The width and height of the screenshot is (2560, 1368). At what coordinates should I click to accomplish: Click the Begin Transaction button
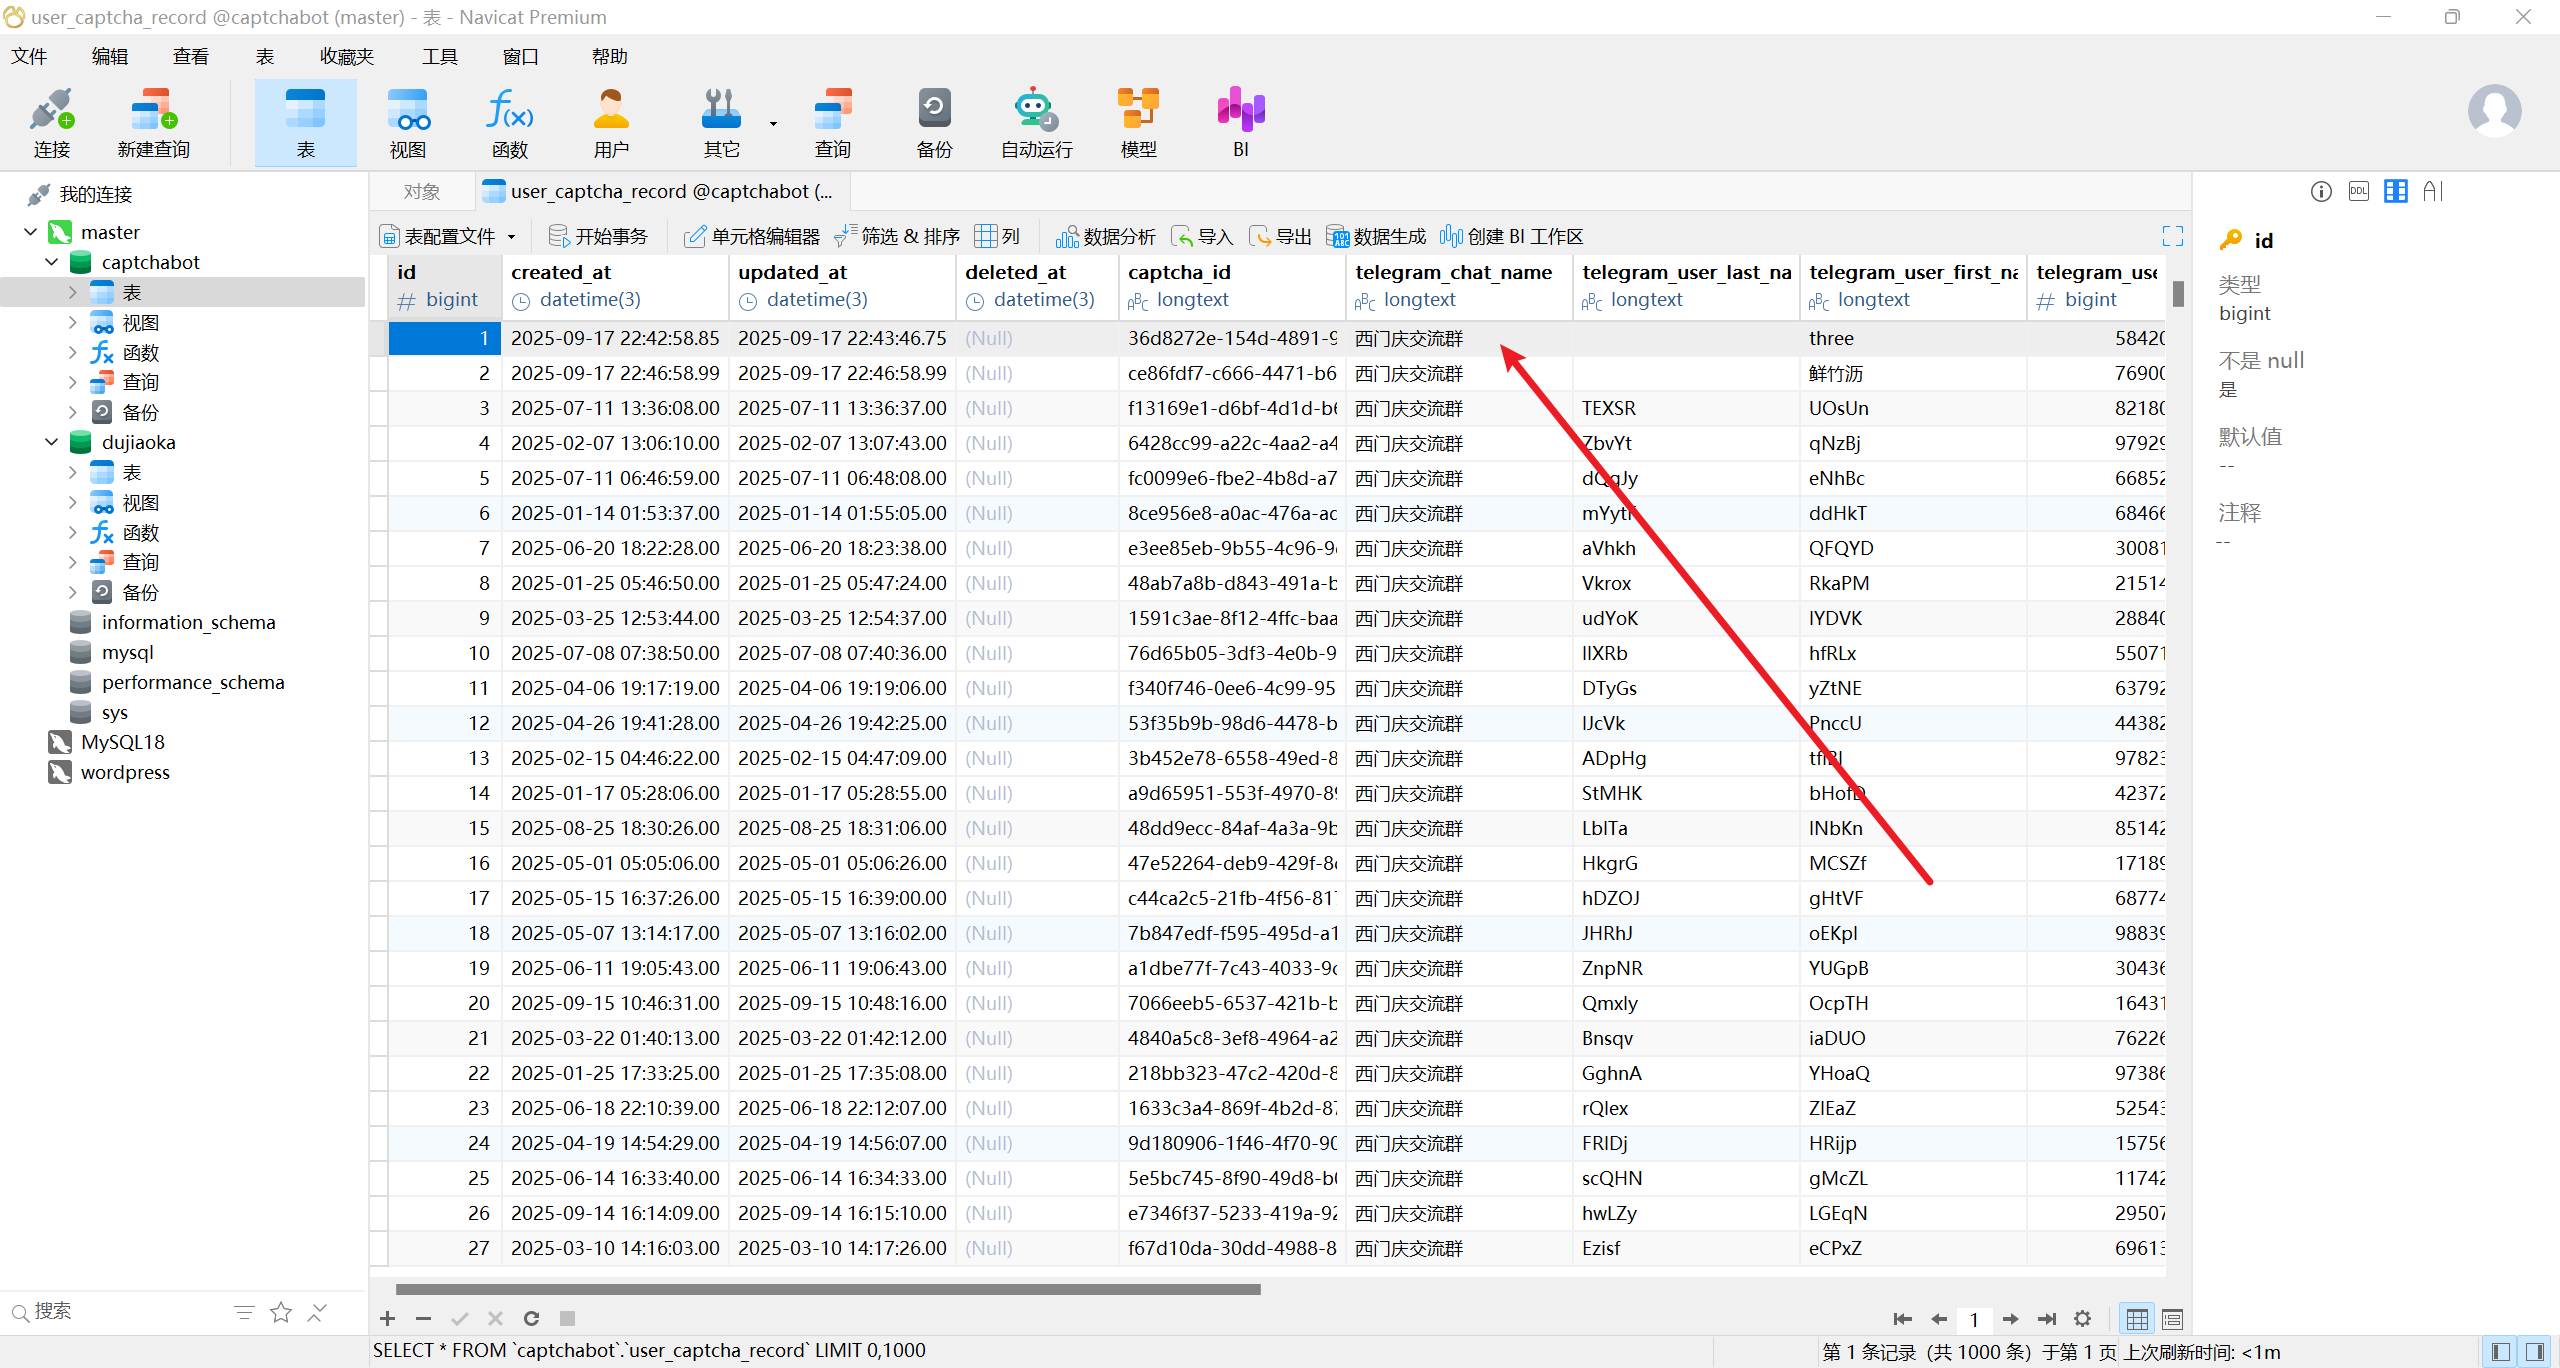pyautogui.click(x=598, y=236)
